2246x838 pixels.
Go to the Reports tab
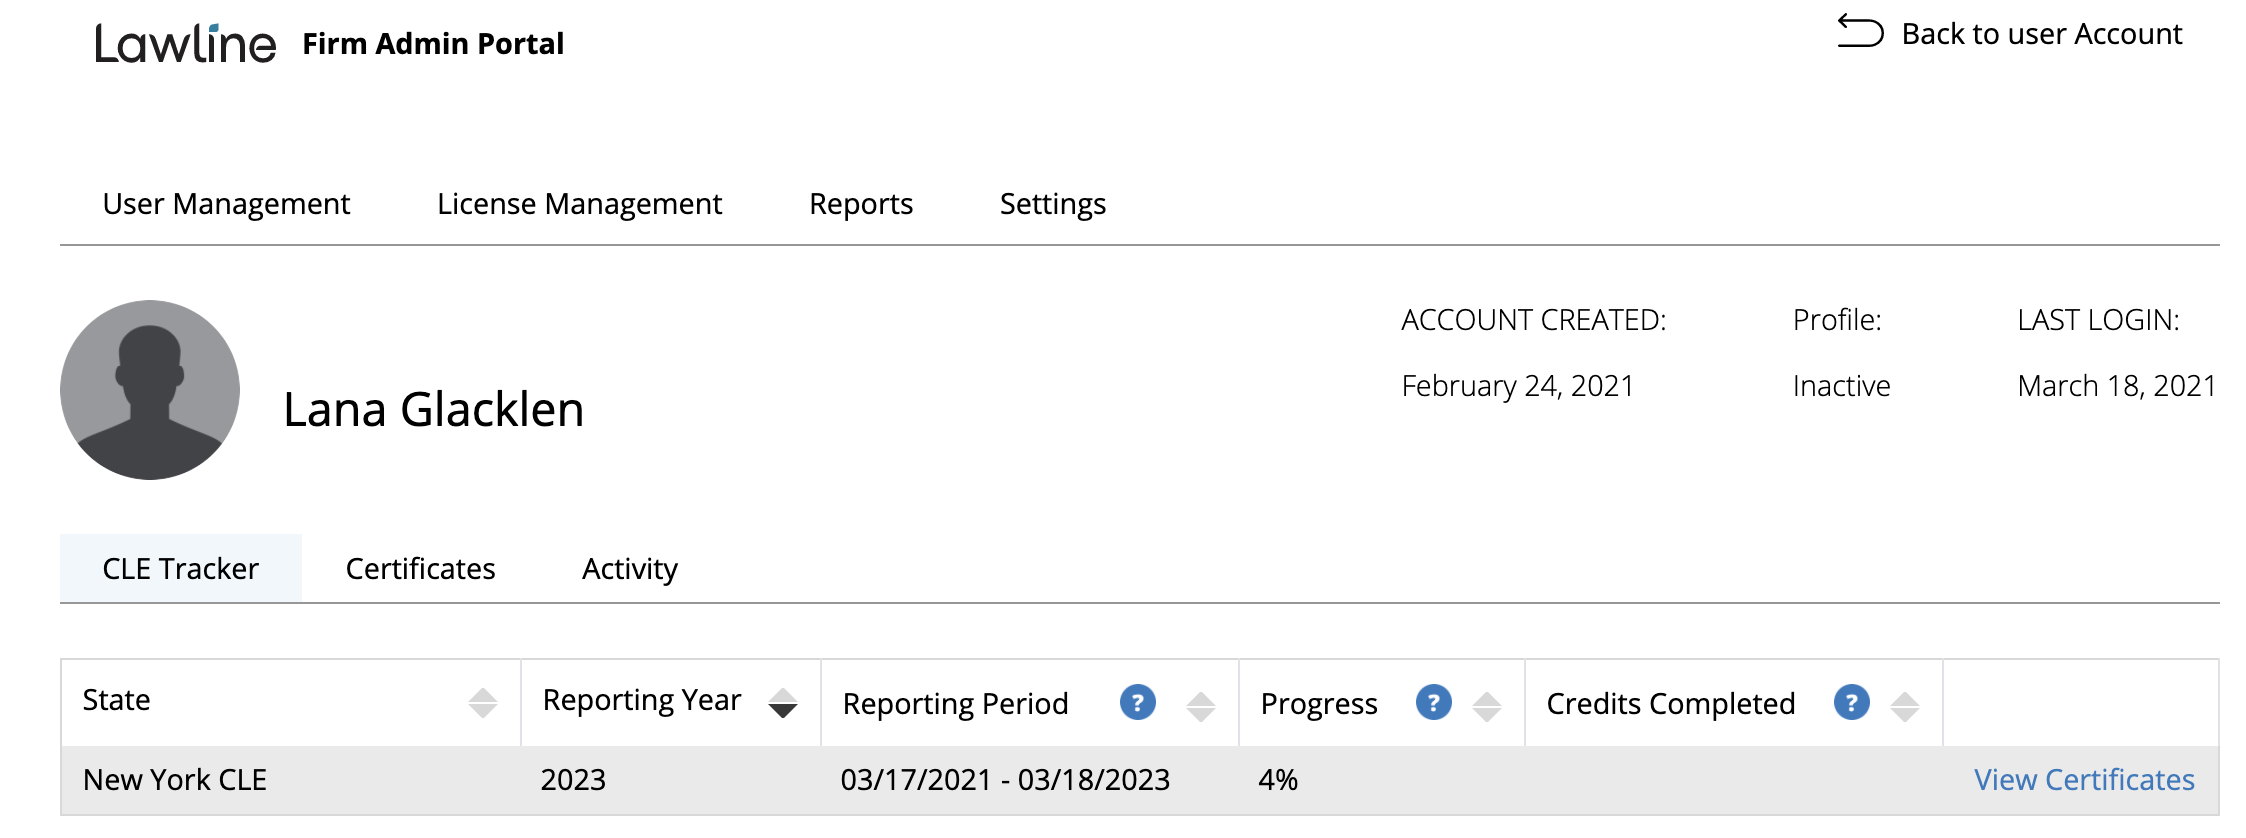point(861,204)
